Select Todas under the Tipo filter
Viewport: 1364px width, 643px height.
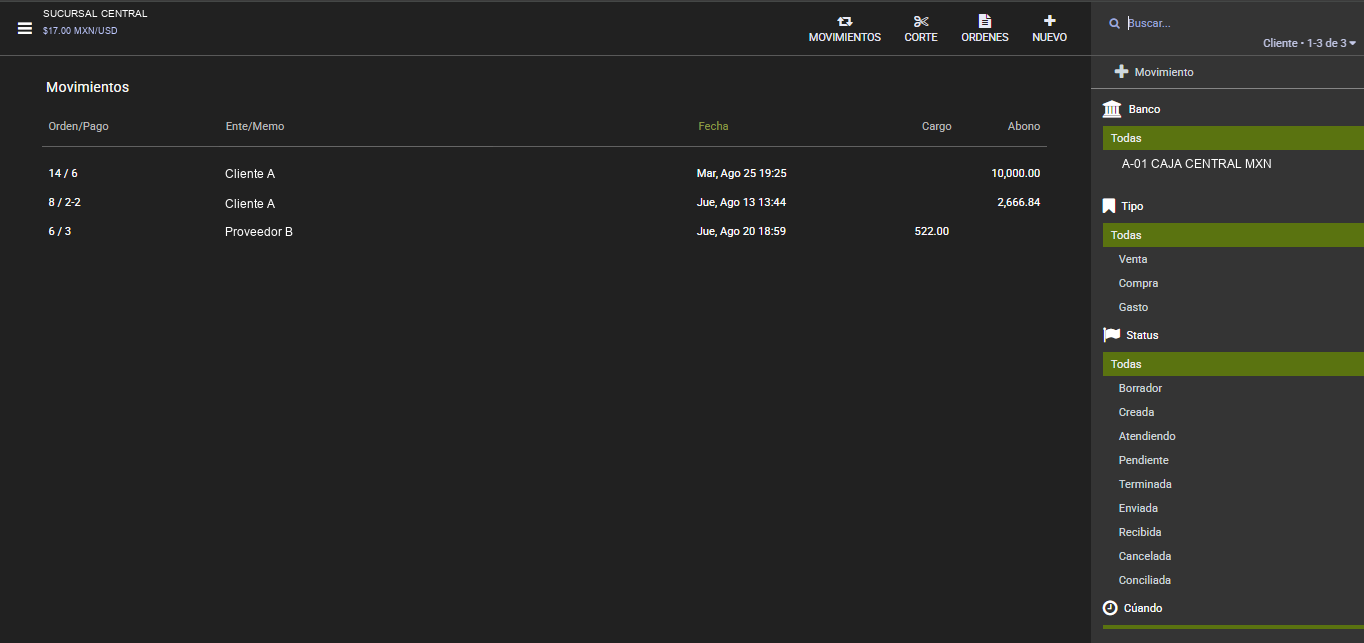tap(1233, 235)
